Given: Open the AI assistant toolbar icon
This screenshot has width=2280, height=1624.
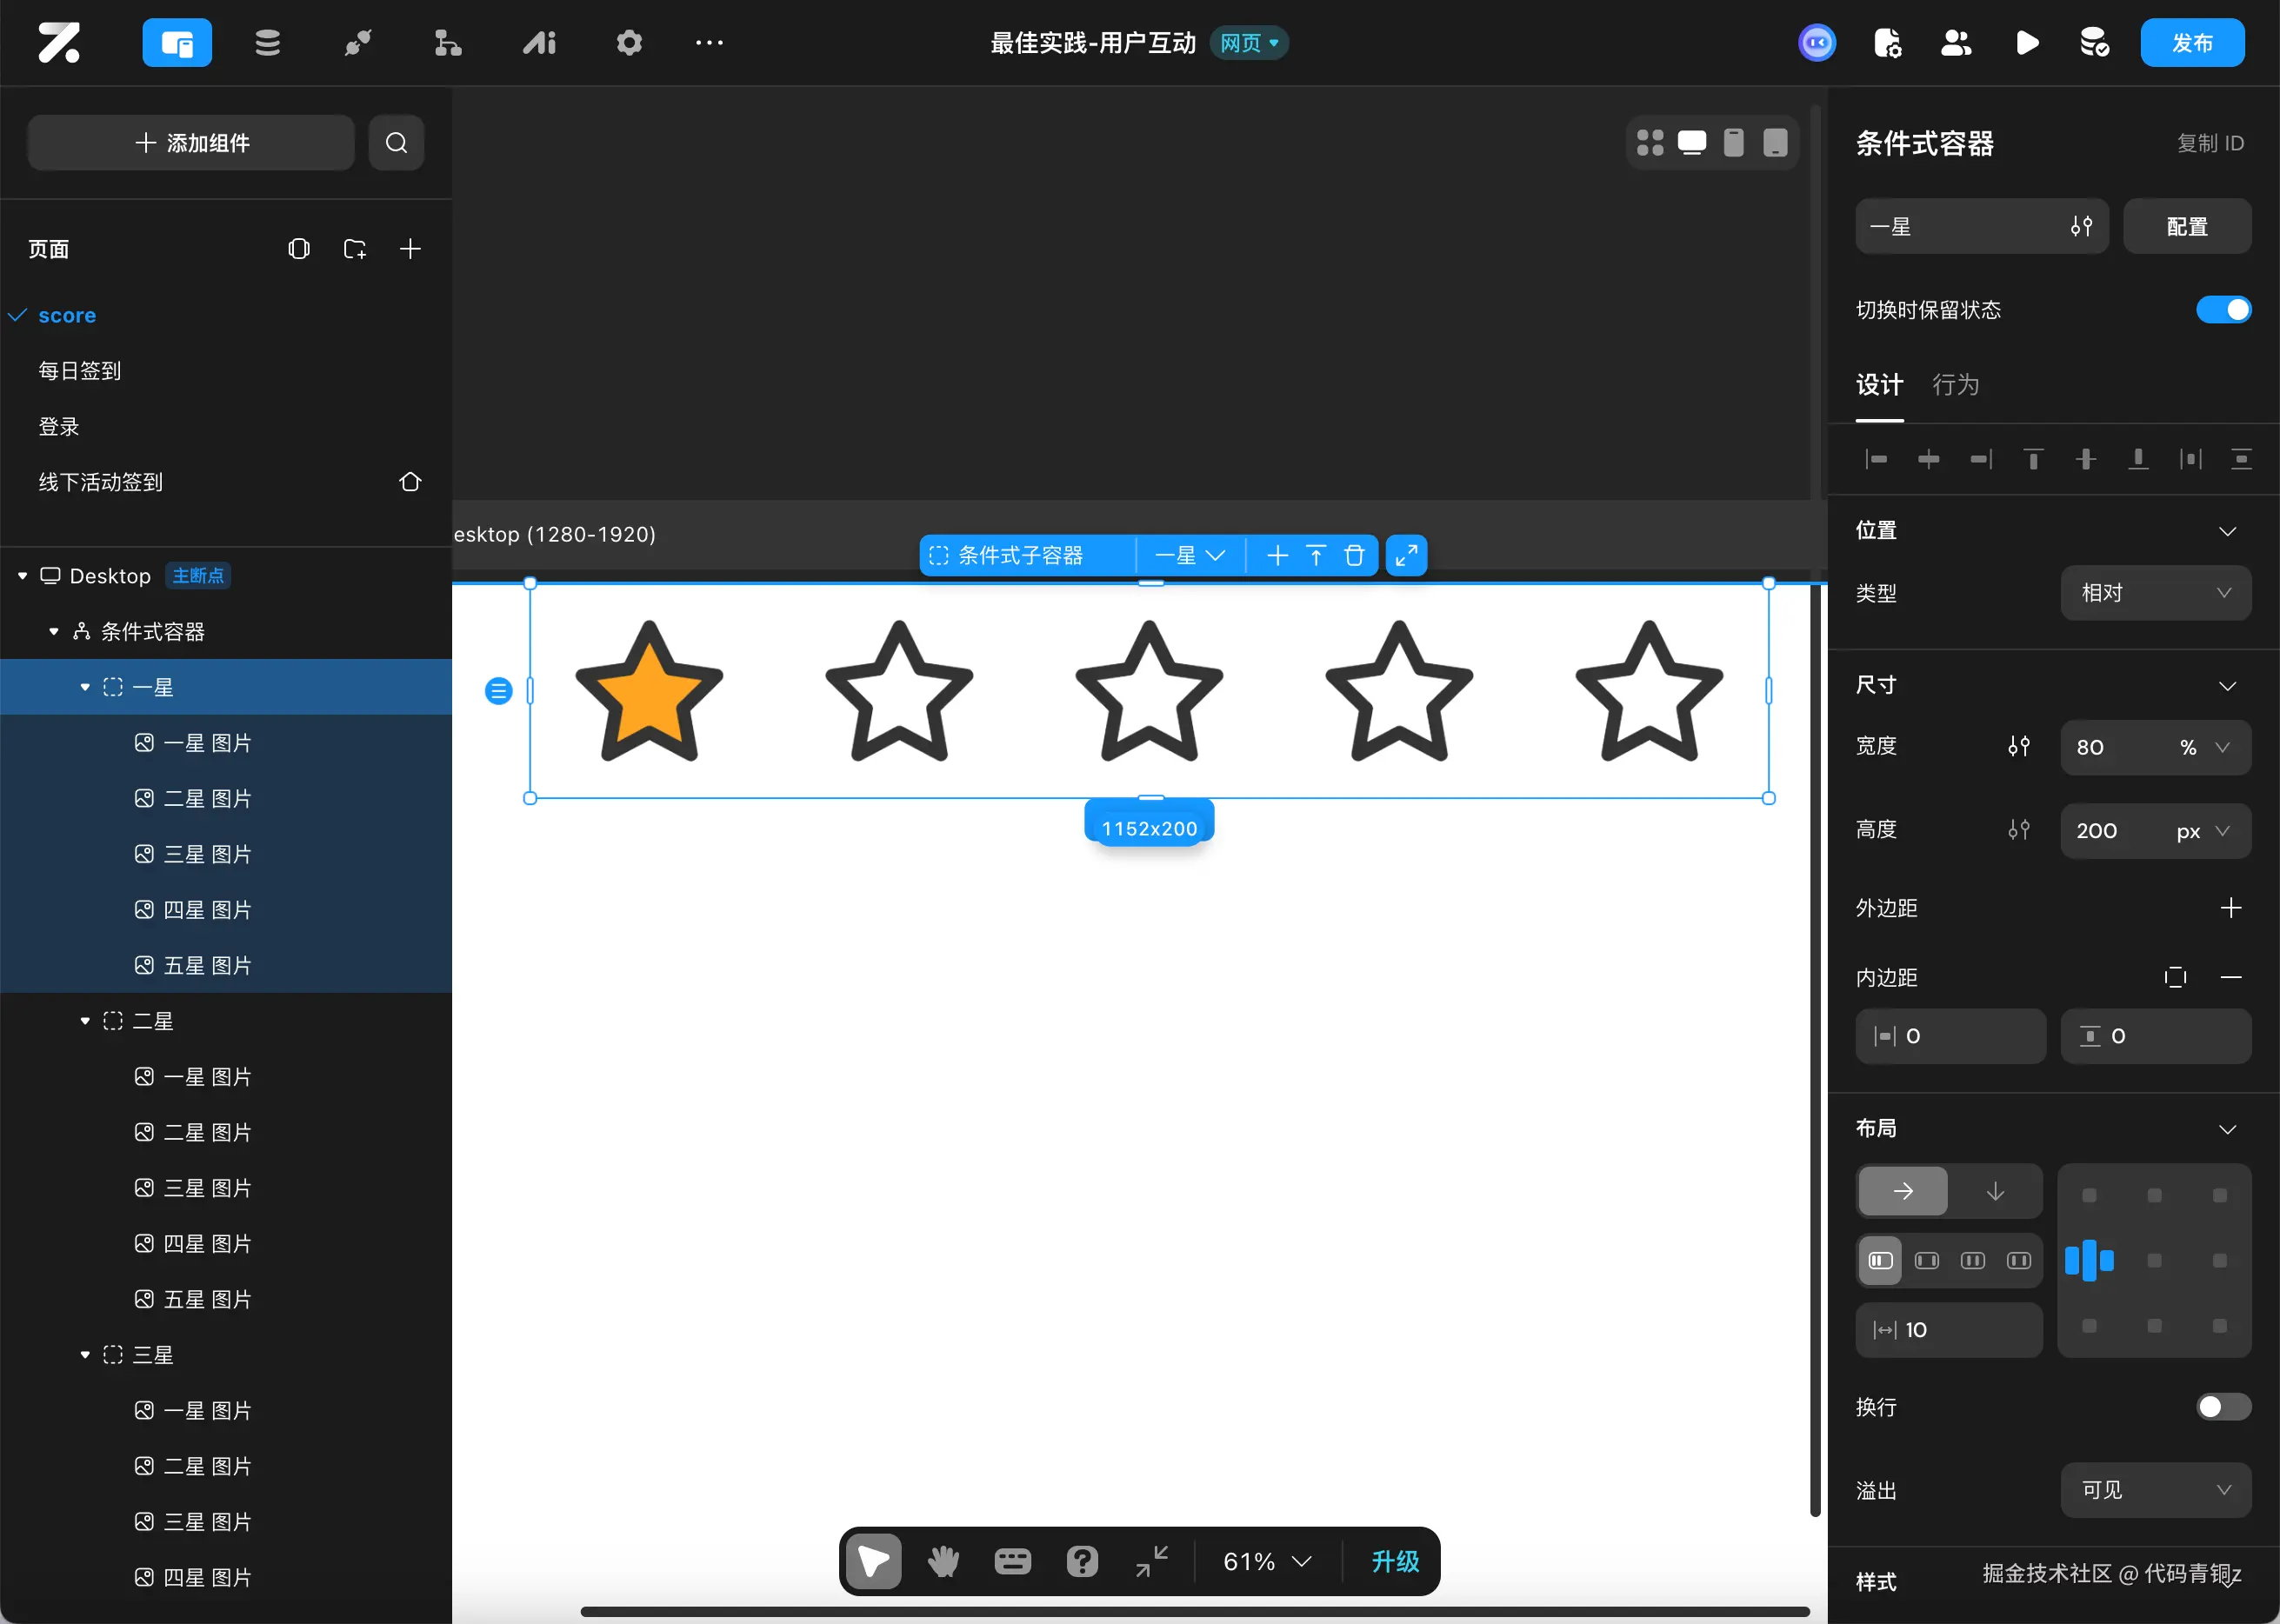Looking at the screenshot, I should tap(539, 43).
